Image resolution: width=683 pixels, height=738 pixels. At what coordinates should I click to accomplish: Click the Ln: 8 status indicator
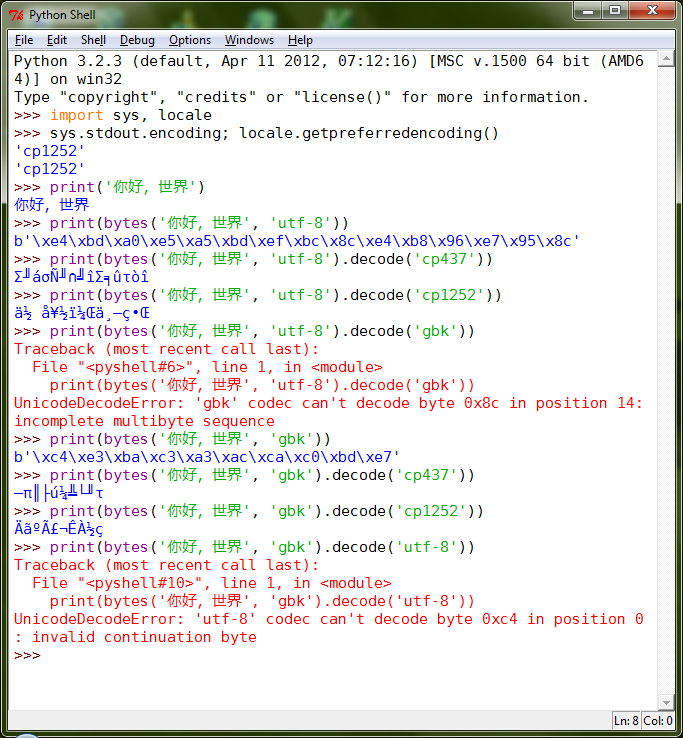(x=626, y=721)
